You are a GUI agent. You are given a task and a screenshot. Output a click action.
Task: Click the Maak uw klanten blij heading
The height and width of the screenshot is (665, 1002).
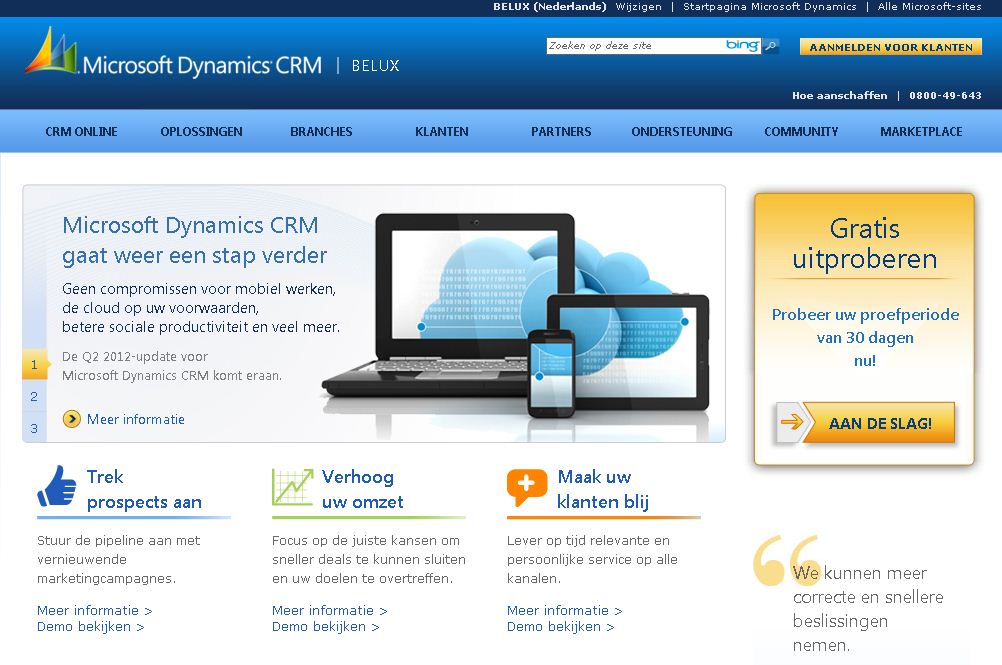point(603,489)
